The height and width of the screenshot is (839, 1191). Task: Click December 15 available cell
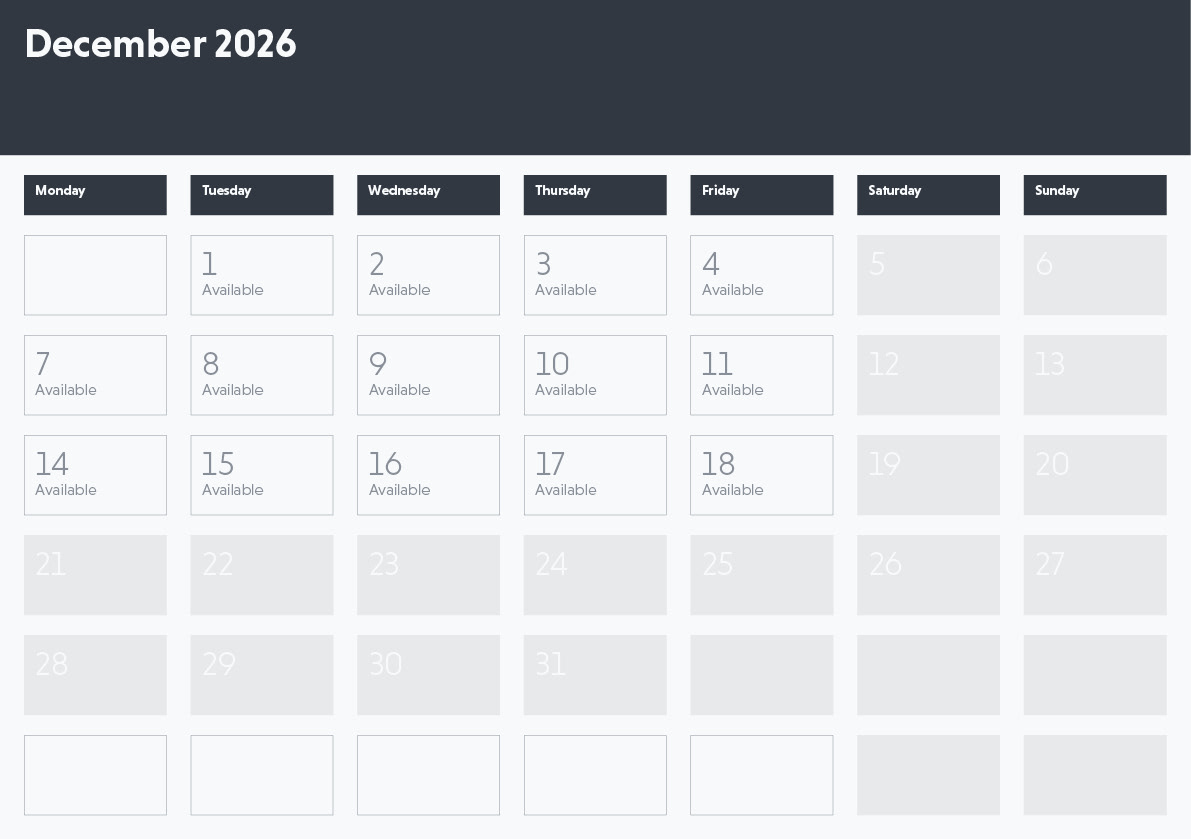coord(262,475)
